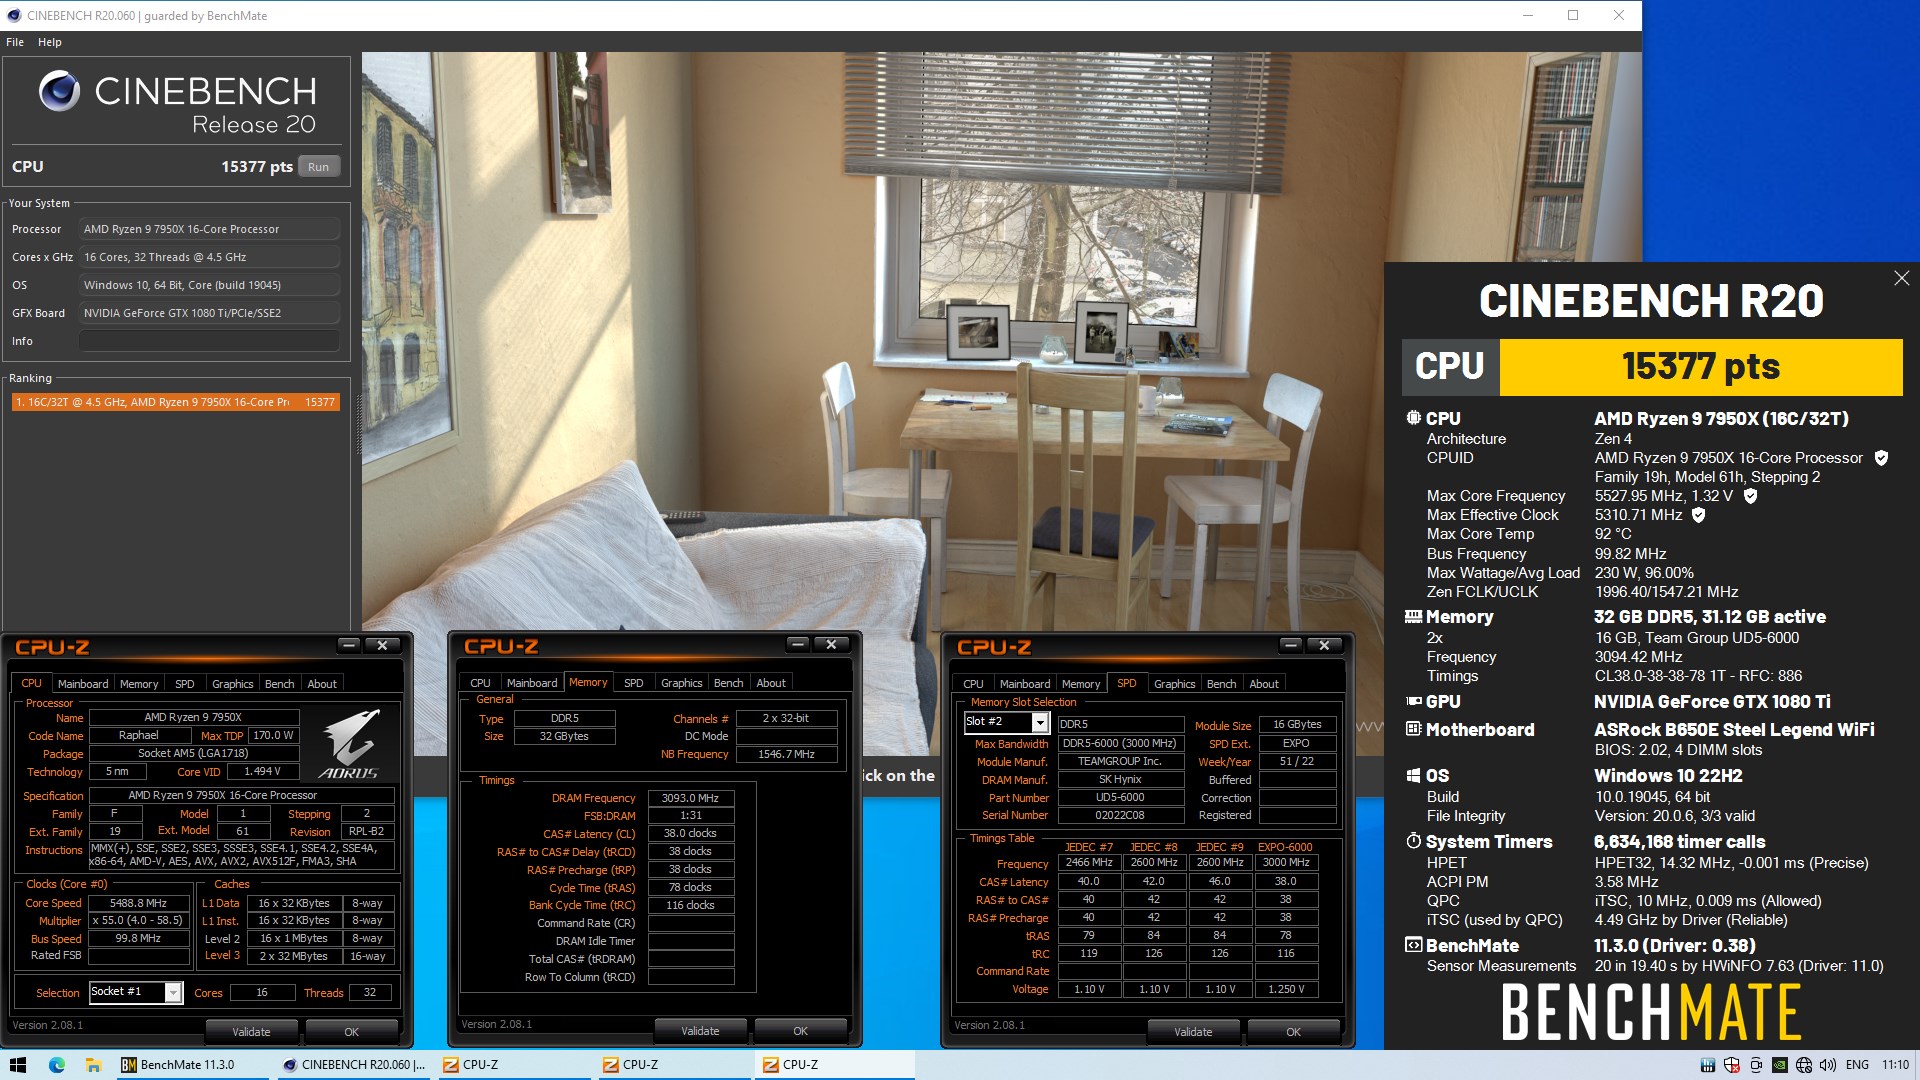The image size is (1920, 1080).
Task: Open Windows Security tray icon with red X
Action: [x=1731, y=1065]
